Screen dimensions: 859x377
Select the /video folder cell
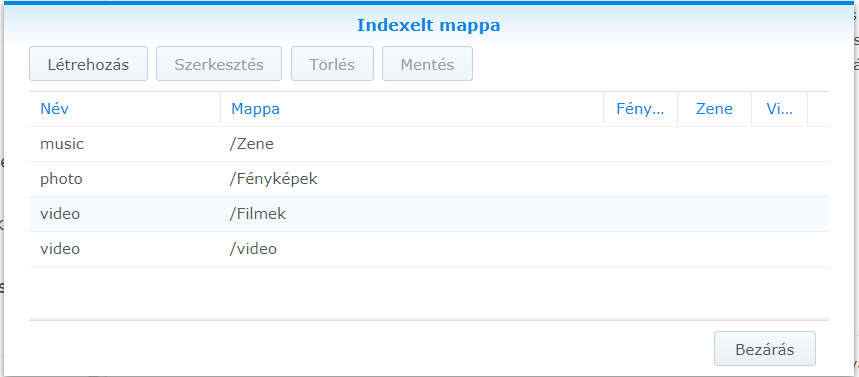point(253,249)
